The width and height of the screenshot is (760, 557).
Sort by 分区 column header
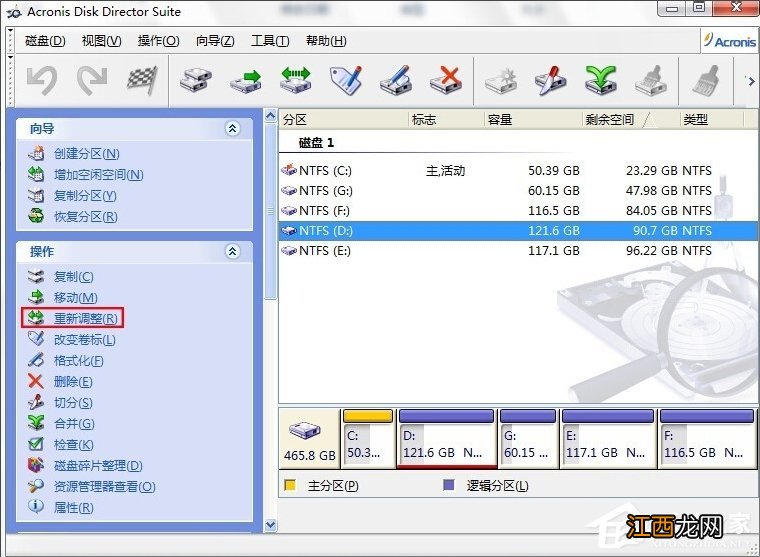click(344, 119)
